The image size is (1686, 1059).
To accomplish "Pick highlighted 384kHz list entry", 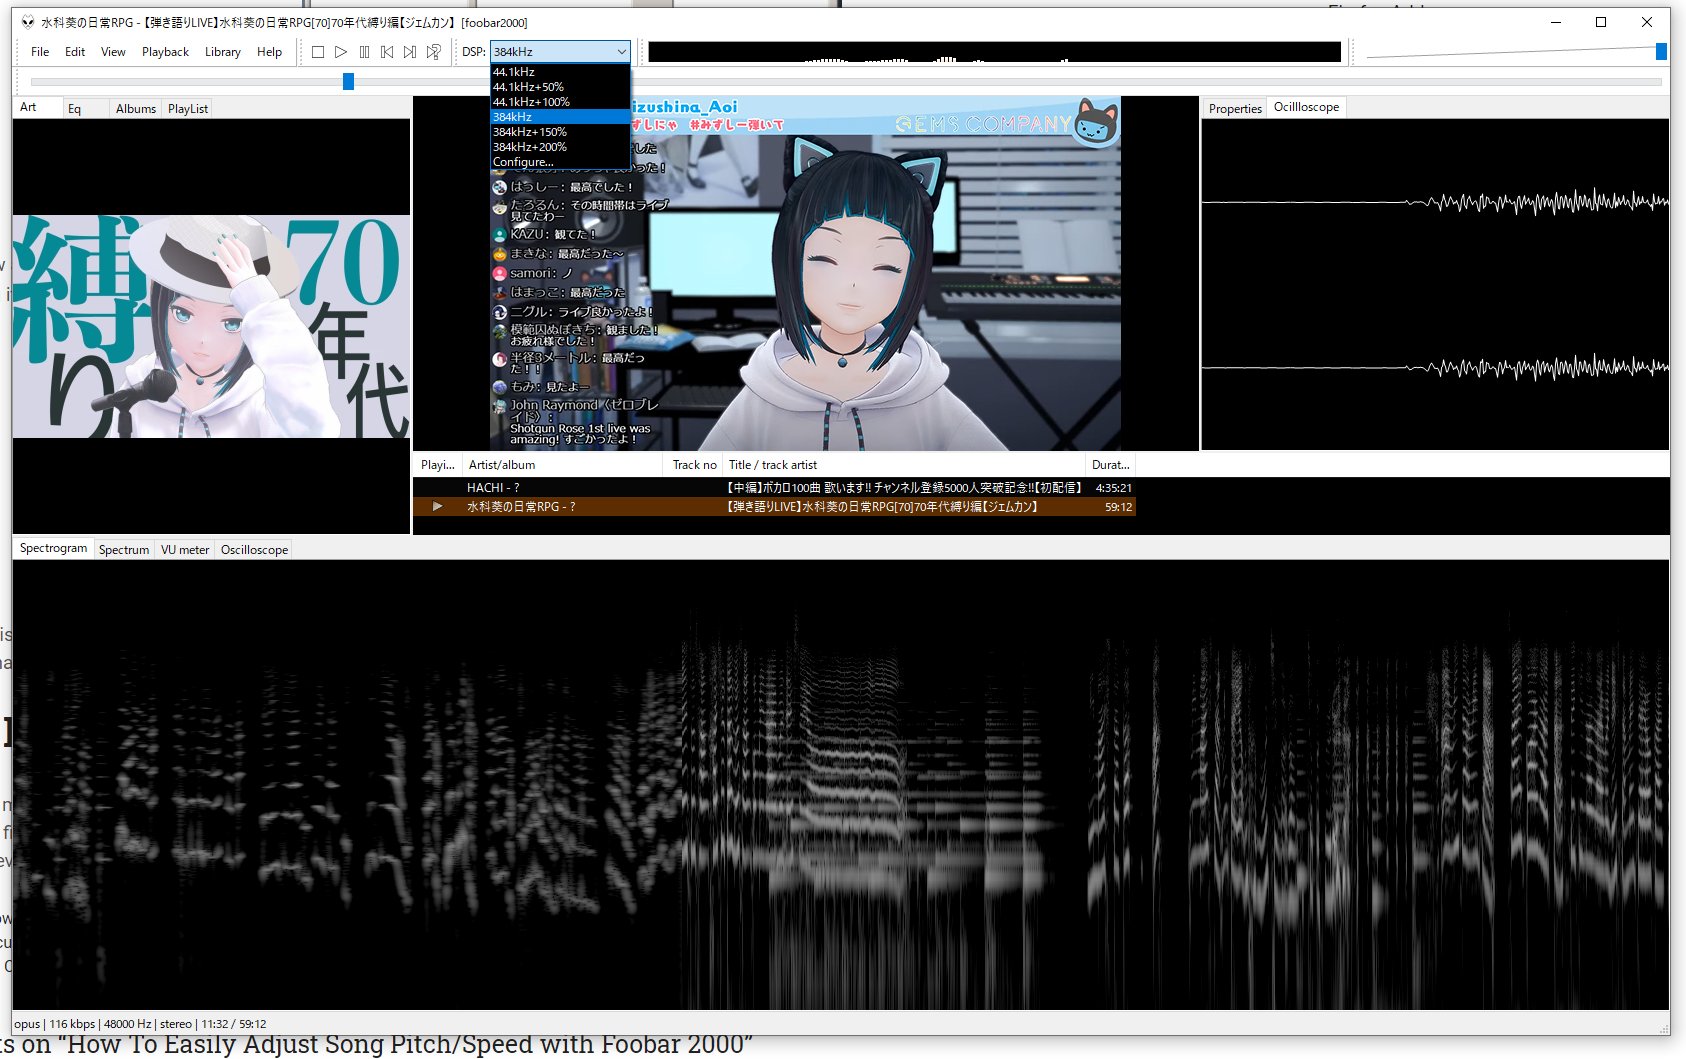I will [x=560, y=117].
